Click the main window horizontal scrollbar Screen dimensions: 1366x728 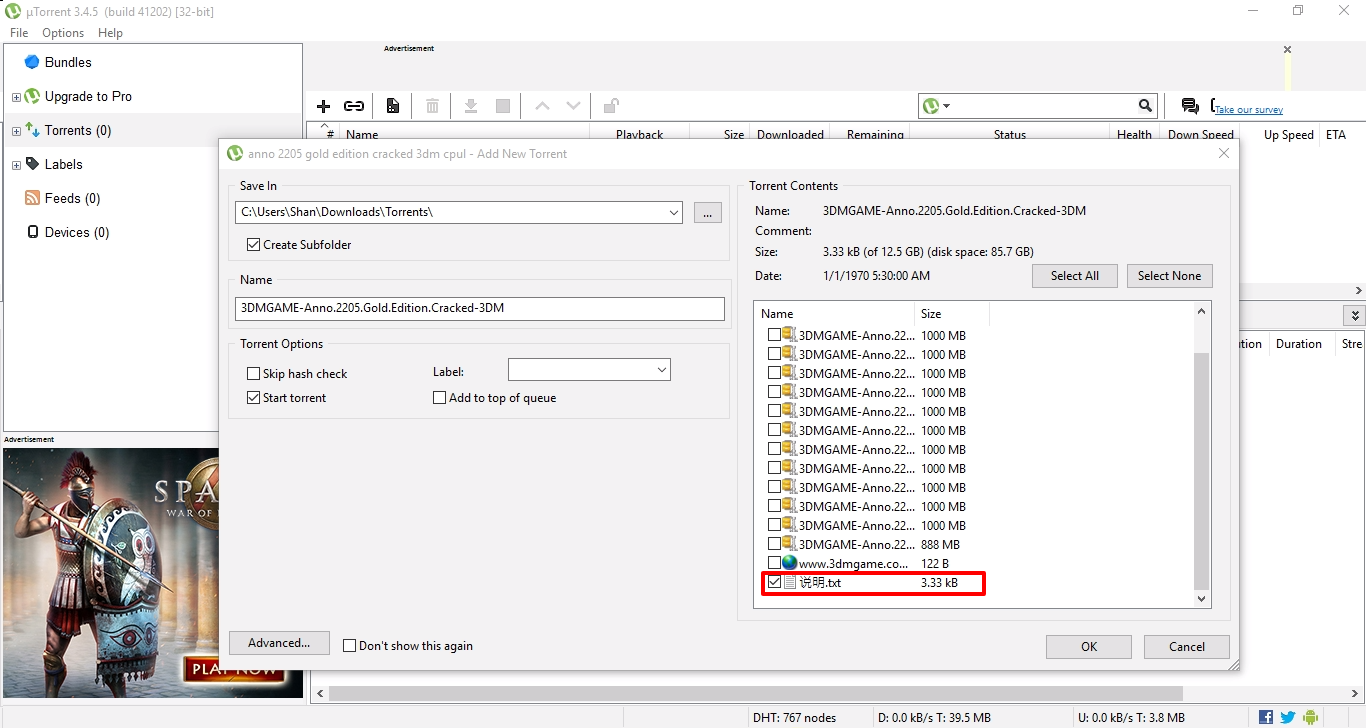coord(755,693)
